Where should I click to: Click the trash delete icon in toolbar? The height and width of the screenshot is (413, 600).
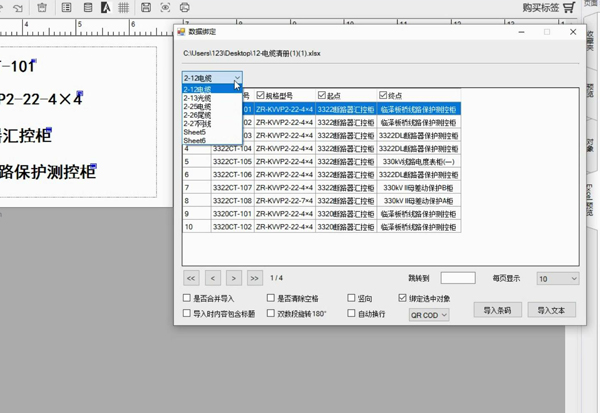click(x=42, y=8)
